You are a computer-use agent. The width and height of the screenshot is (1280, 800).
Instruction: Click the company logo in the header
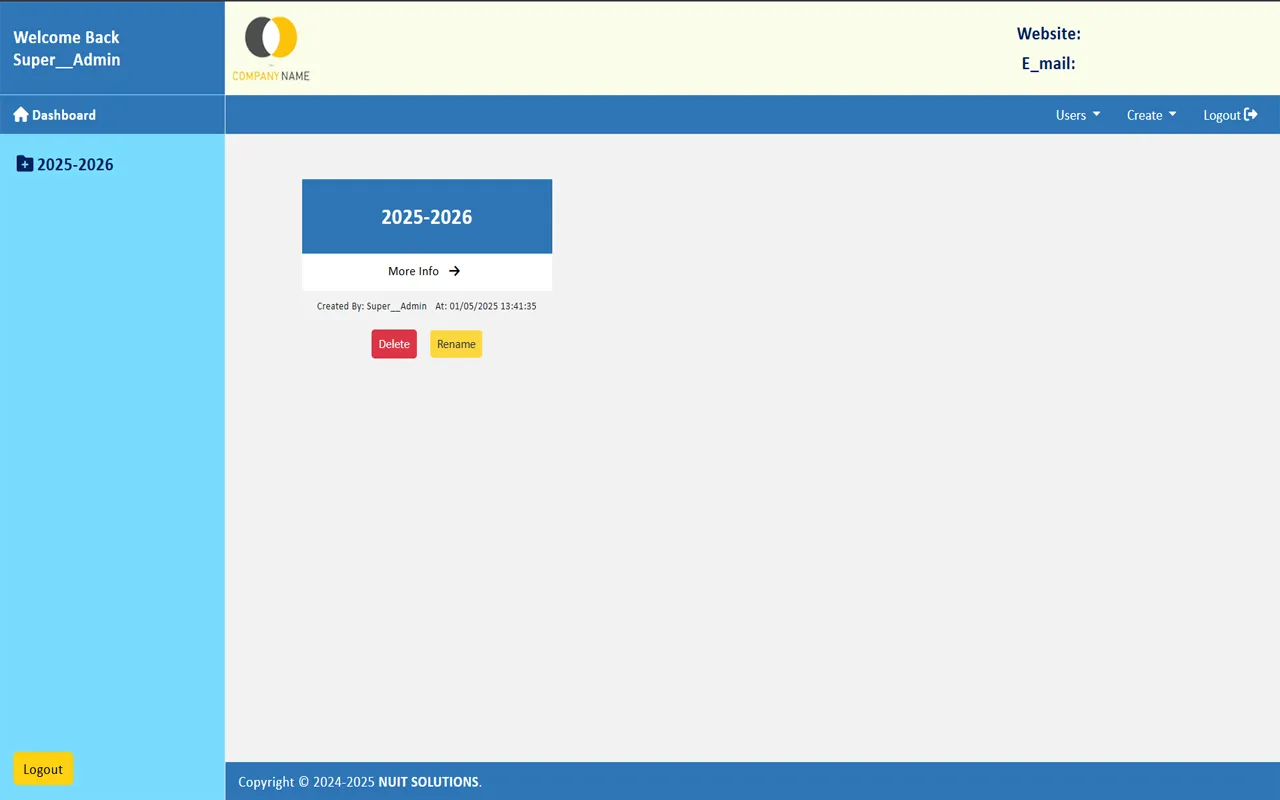pos(271,48)
